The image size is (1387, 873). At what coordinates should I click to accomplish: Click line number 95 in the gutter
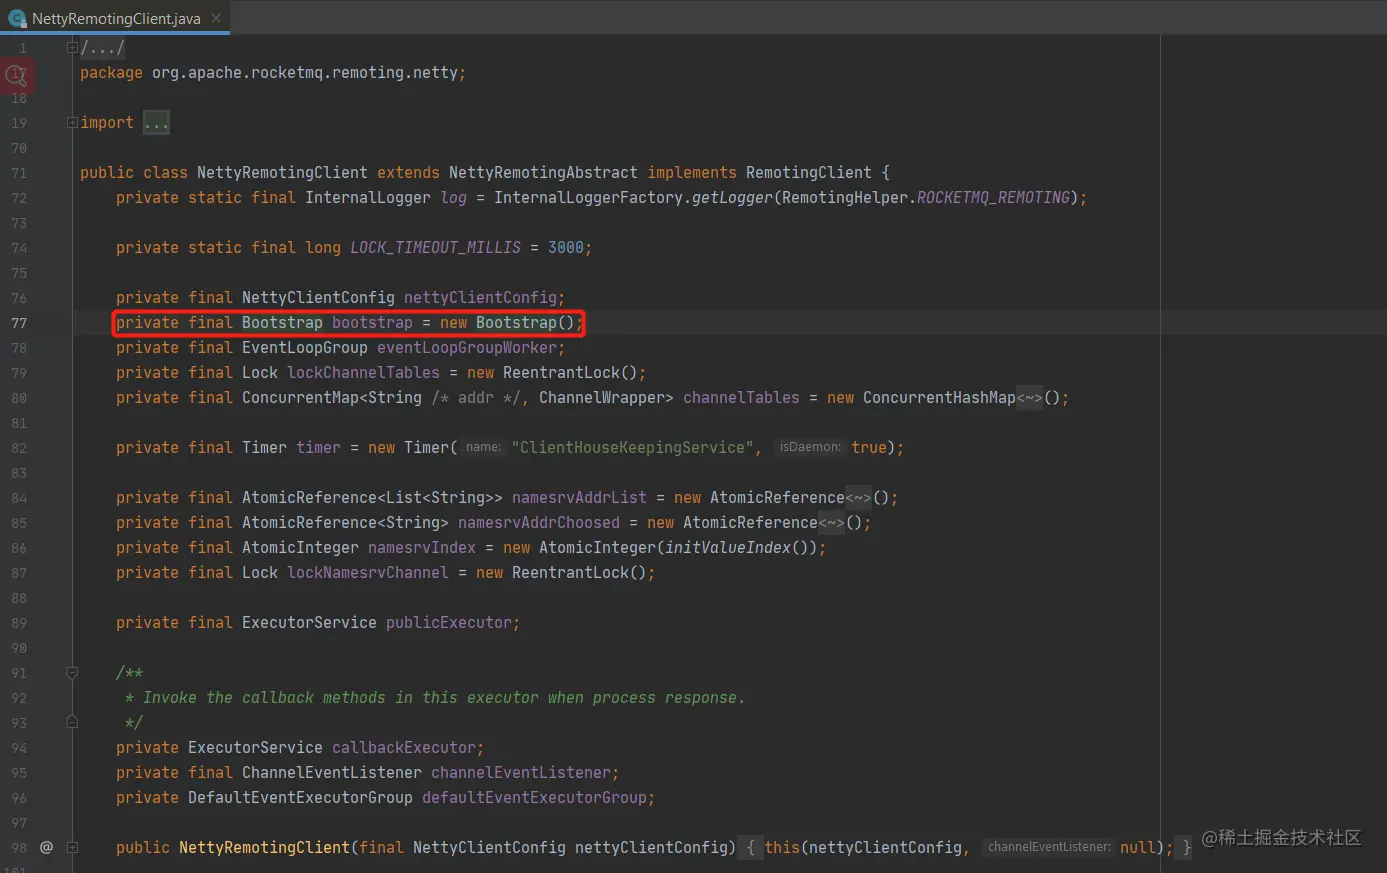tap(19, 773)
